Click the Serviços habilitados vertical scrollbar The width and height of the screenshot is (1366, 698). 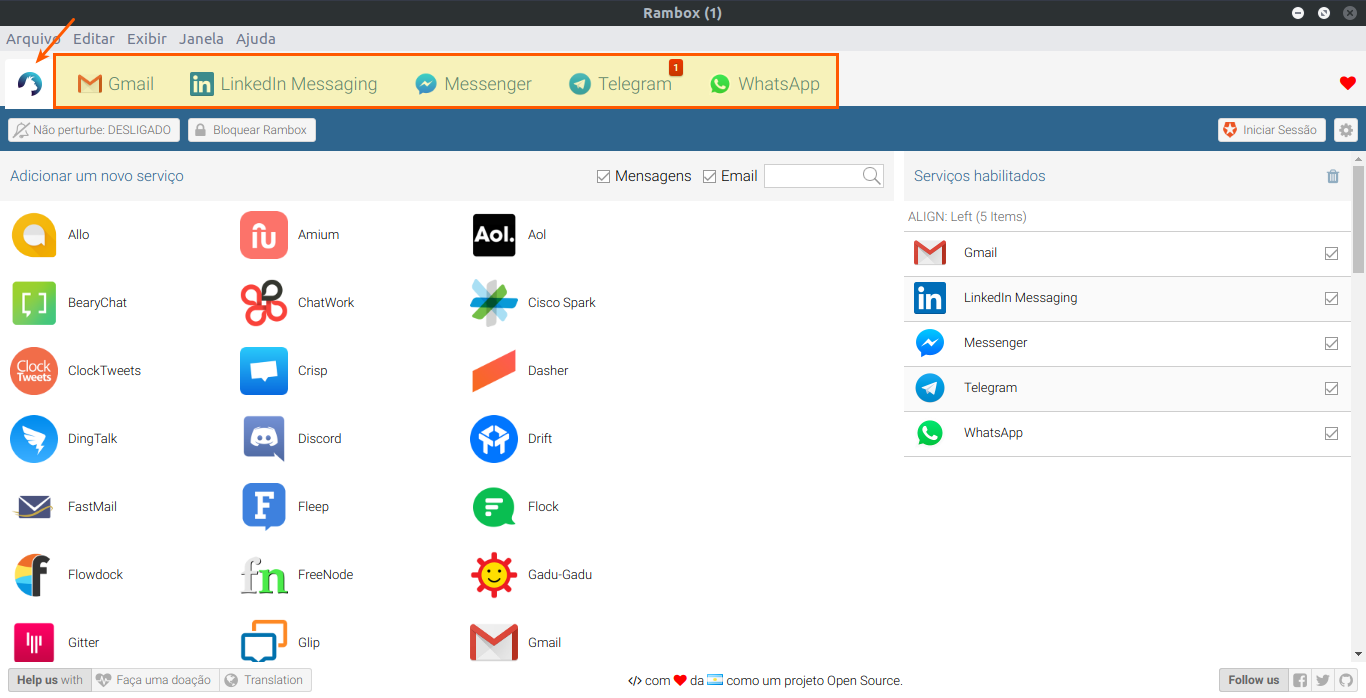(x=1358, y=220)
